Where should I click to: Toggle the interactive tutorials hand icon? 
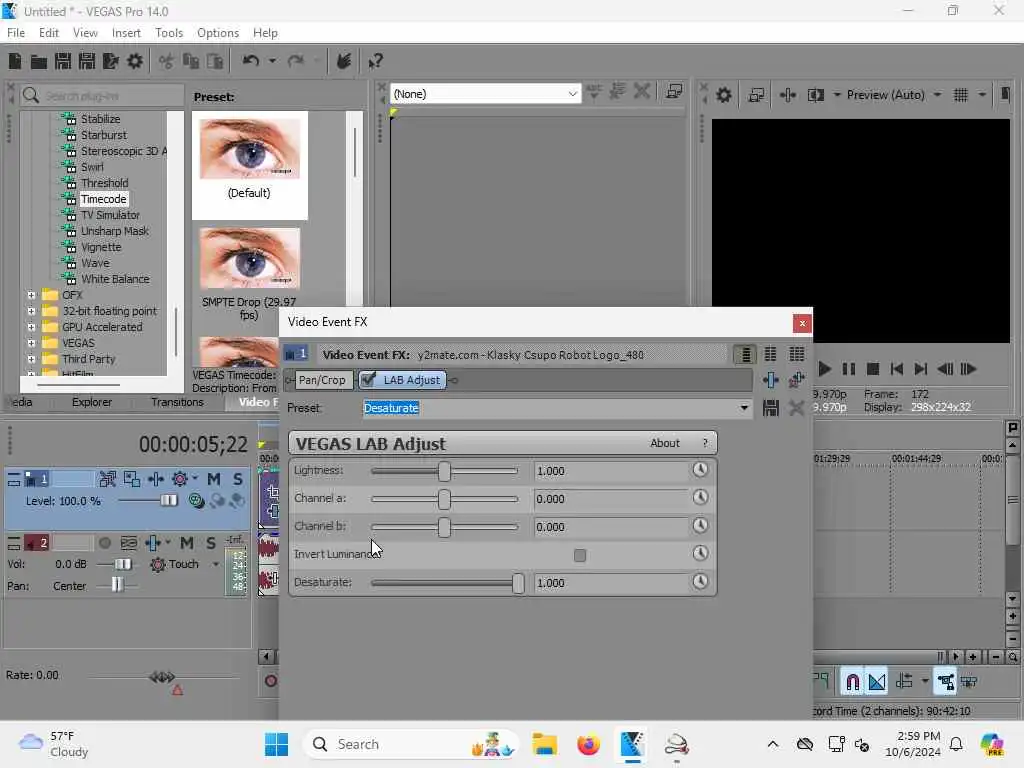coord(344,61)
